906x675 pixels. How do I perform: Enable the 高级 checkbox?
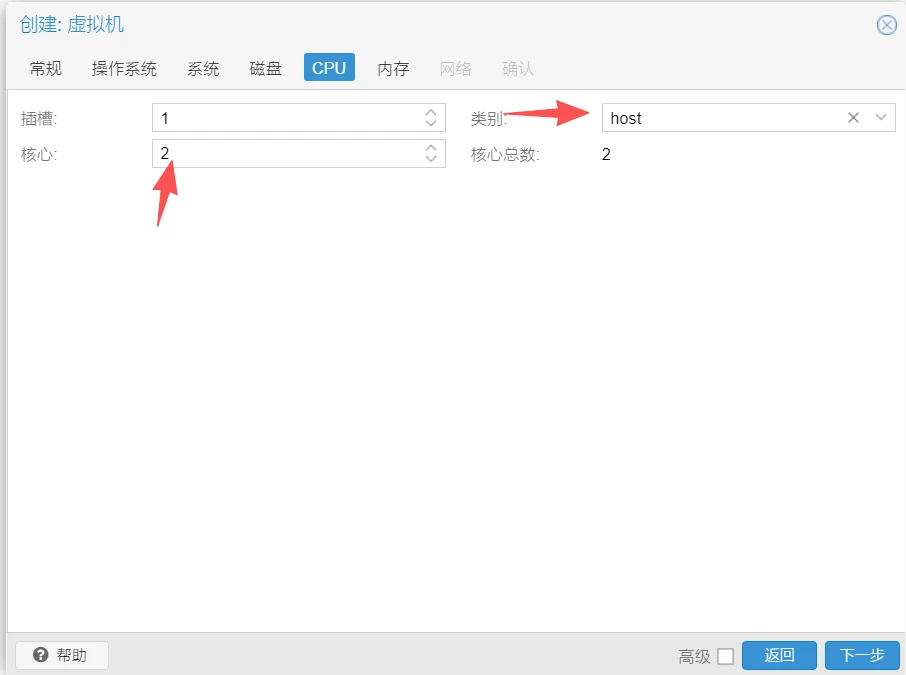click(x=726, y=657)
